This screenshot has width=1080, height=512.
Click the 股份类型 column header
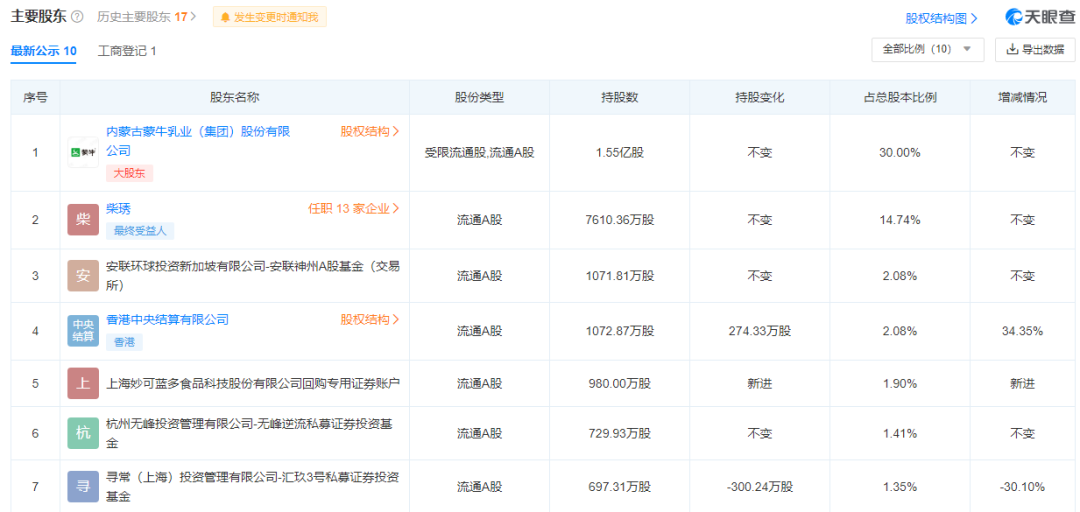[x=480, y=98]
